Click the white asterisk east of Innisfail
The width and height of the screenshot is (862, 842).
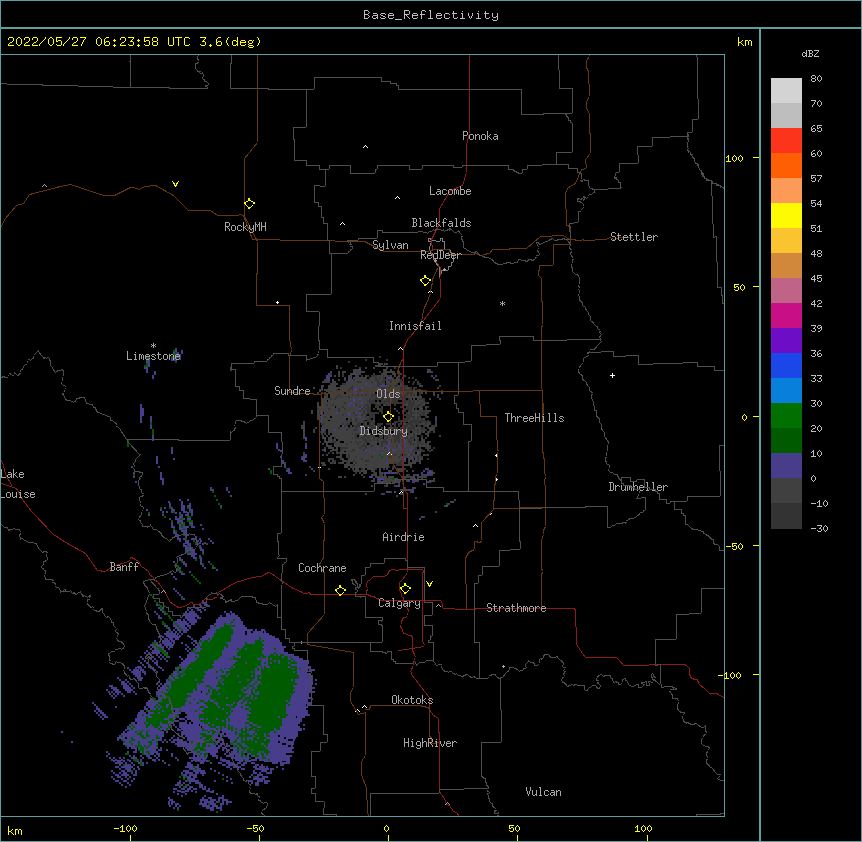pyautogui.click(x=502, y=303)
